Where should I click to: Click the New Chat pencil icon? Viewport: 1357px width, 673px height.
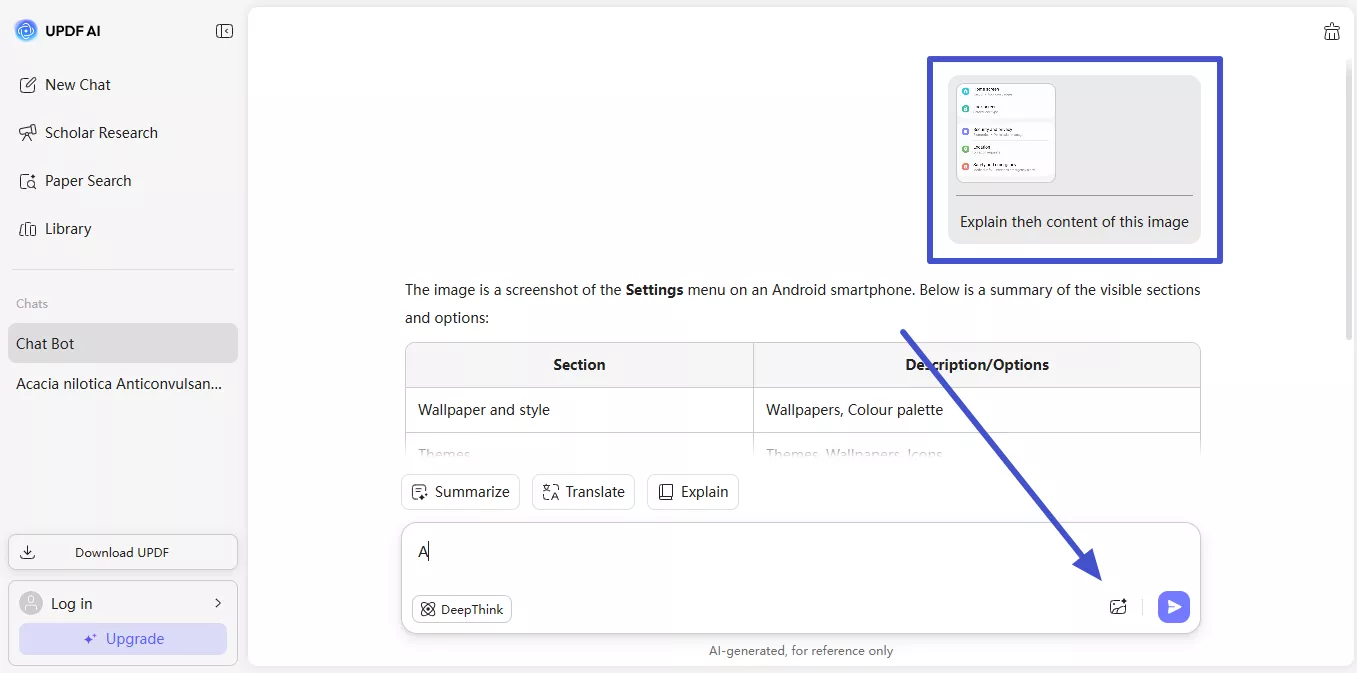[x=28, y=85]
